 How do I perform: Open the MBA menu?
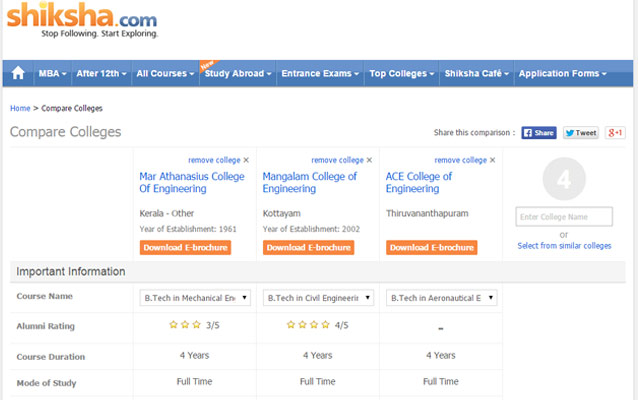click(51, 73)
